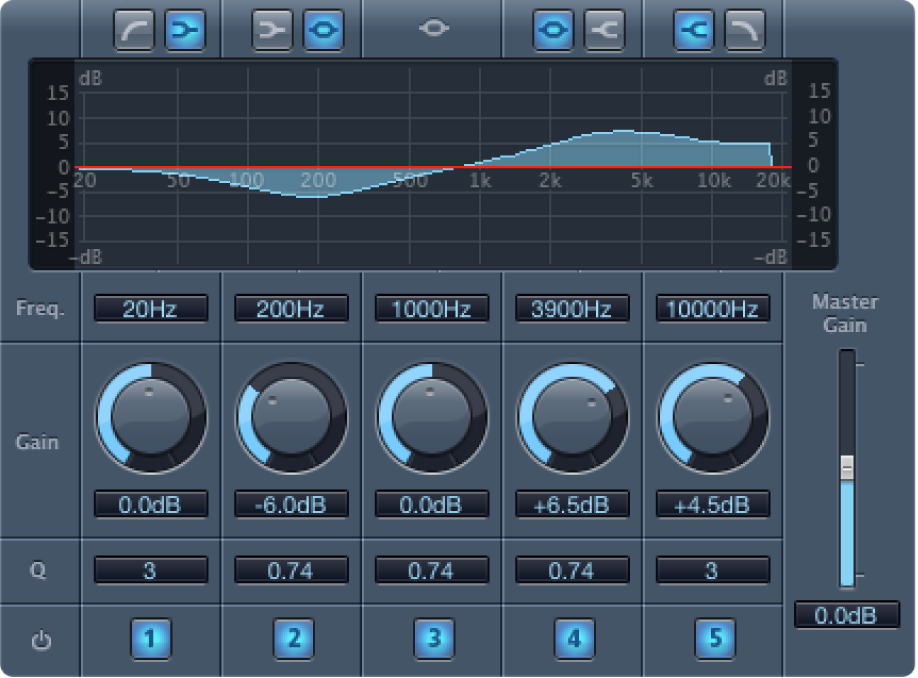Screen dimensions: 918x678
Task: Disable EQ band 2
Action: click(290, 640)
